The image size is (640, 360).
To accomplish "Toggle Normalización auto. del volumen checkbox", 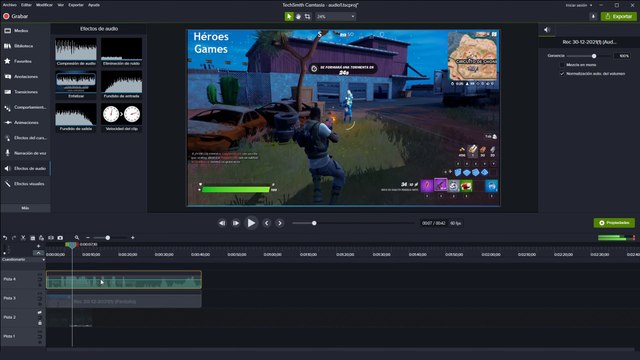I will pos(562,74).
